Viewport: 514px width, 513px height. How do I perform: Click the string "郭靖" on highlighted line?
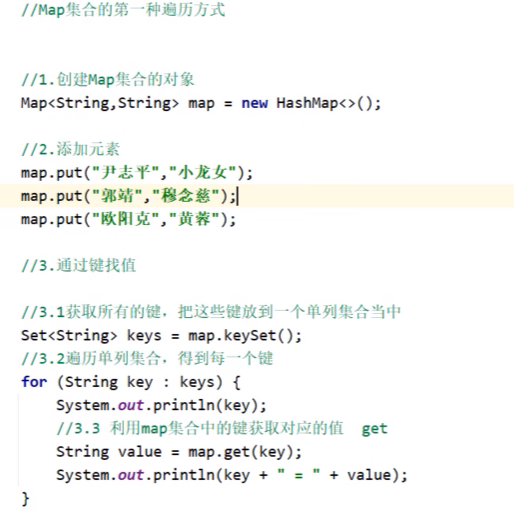click(x=117, y=196)
